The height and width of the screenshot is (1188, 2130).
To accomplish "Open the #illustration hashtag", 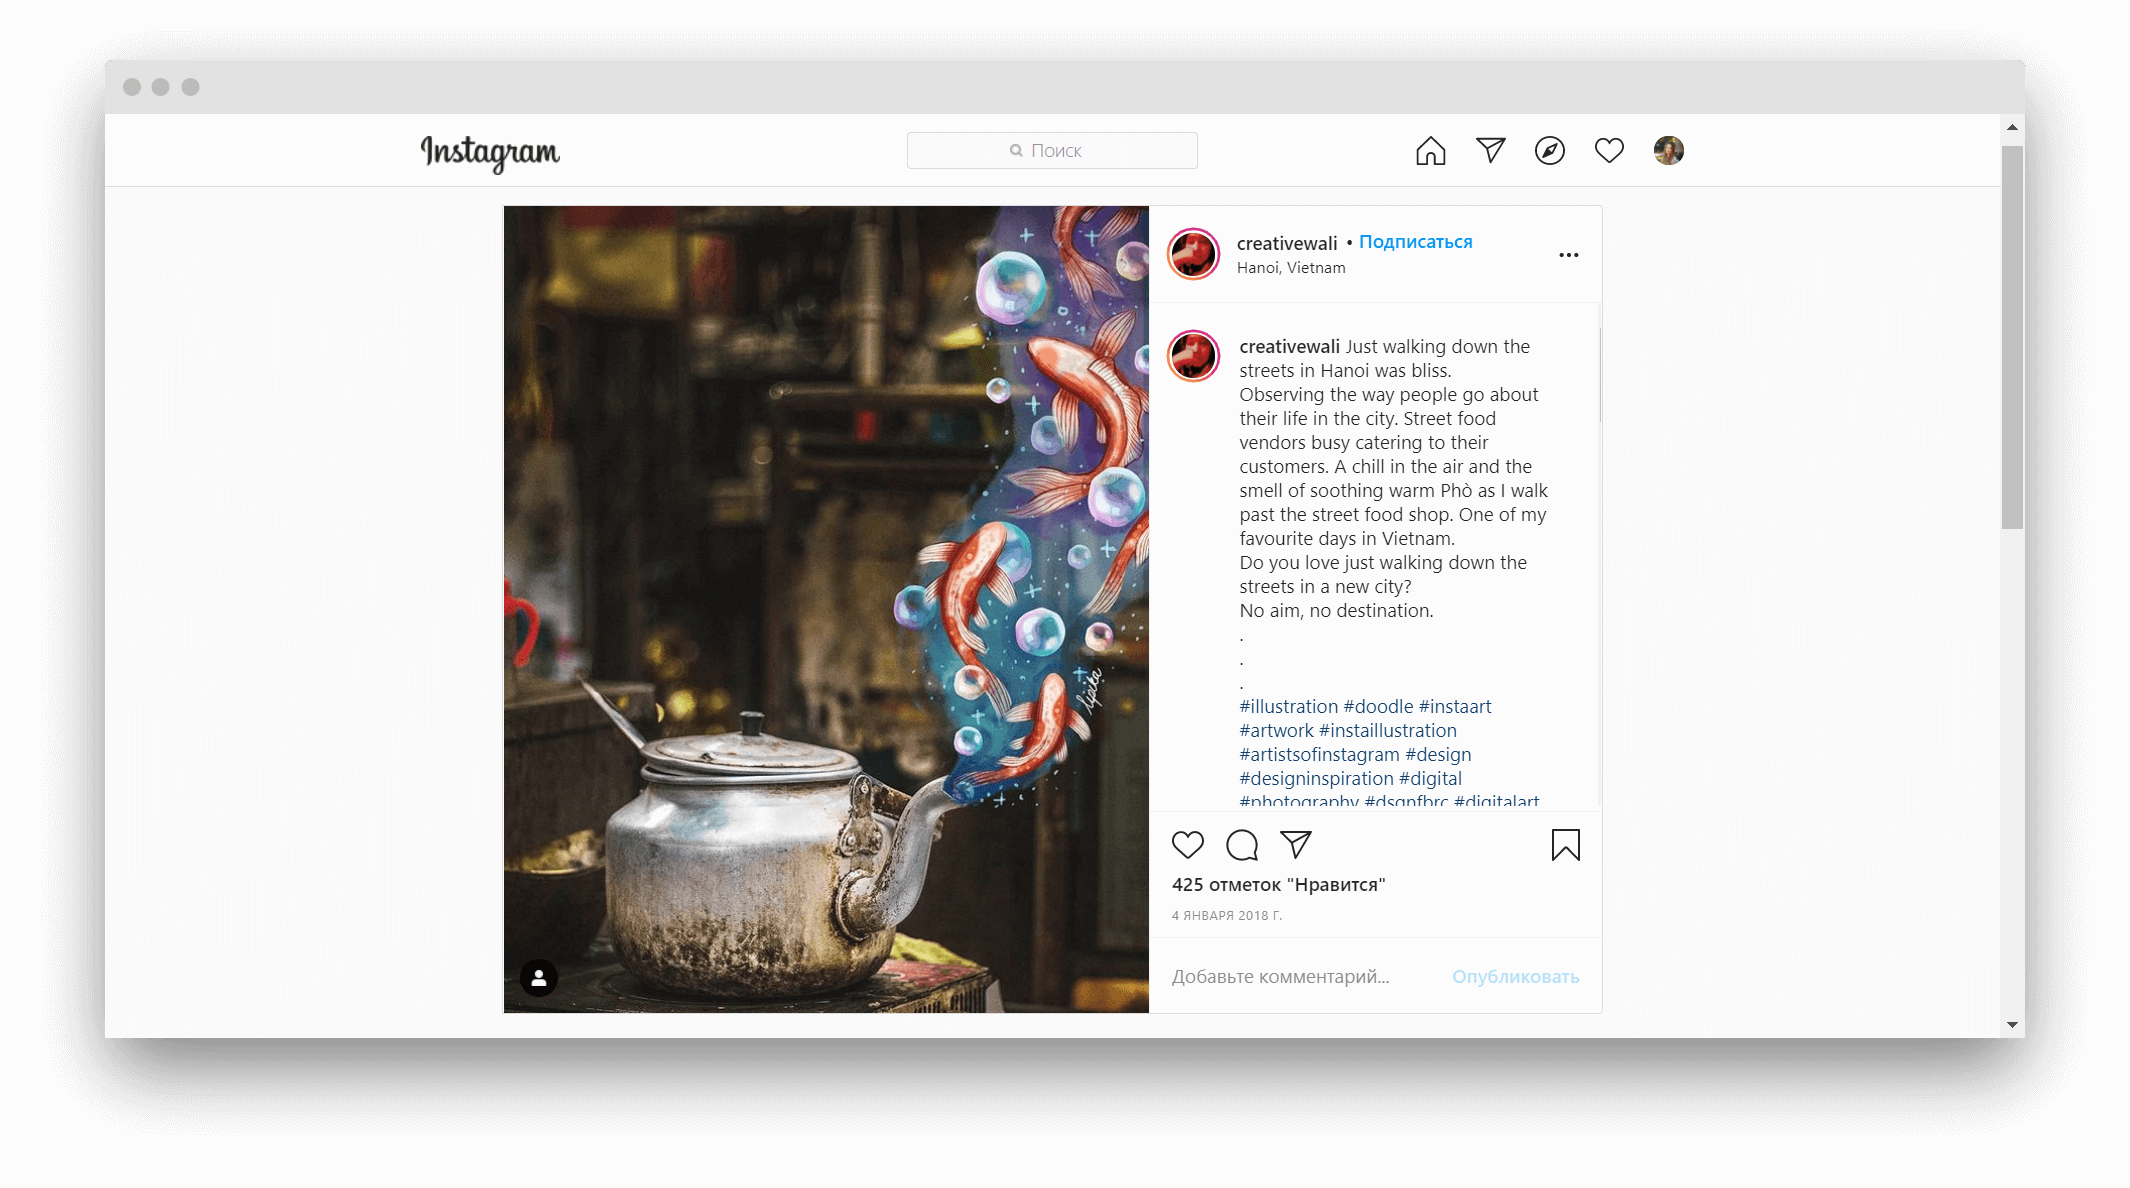I will [x=1288, y=707].
